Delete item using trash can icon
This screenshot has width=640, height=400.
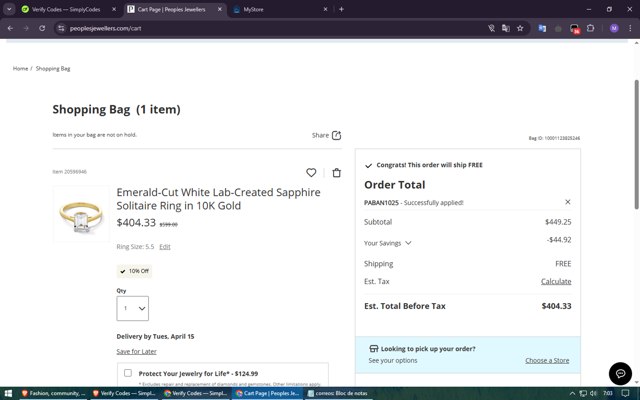(x=336, y=173)
